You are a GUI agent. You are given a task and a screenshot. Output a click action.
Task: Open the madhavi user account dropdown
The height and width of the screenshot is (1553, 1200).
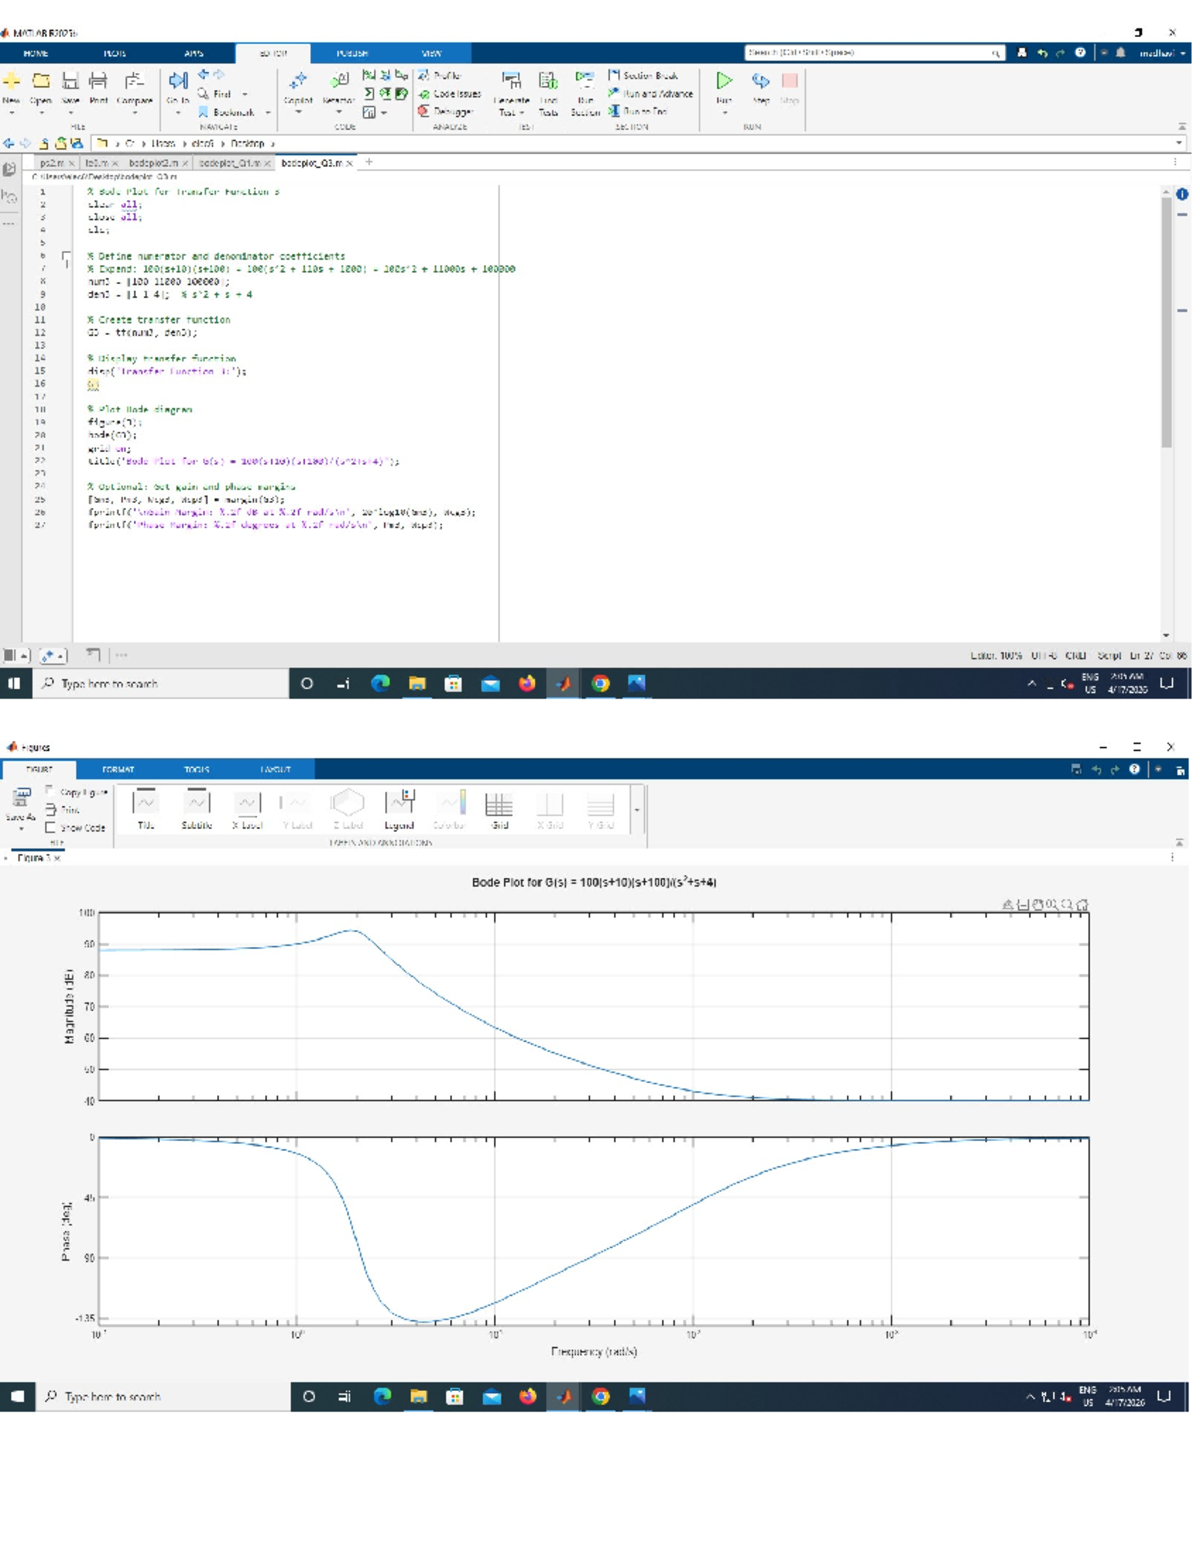point(1162,52)
